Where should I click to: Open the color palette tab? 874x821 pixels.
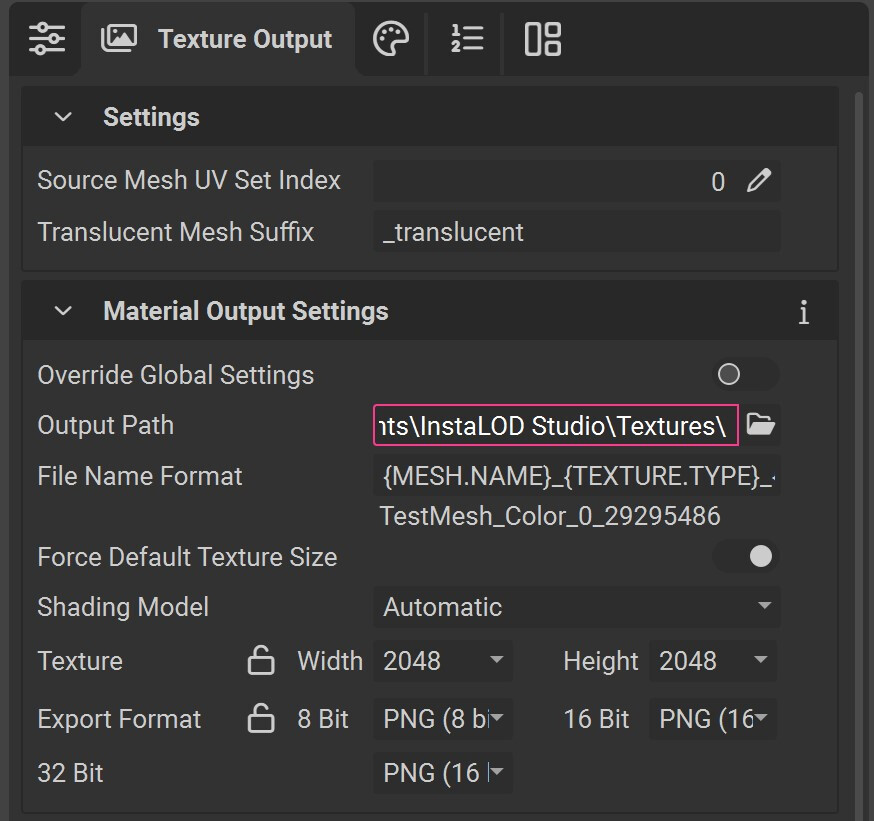click(x=390, y=39)
